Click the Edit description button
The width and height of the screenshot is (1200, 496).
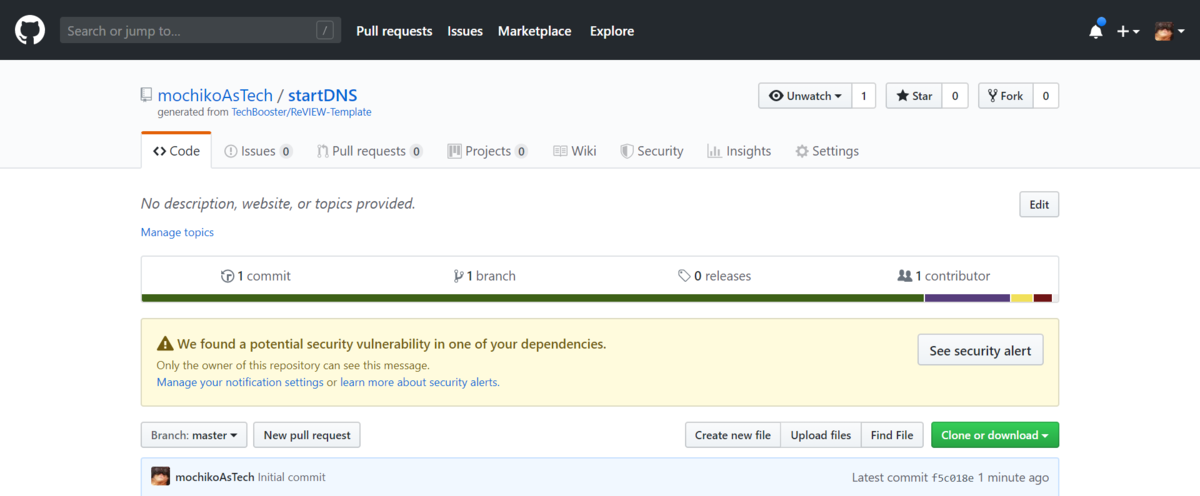pos(1039,205)
